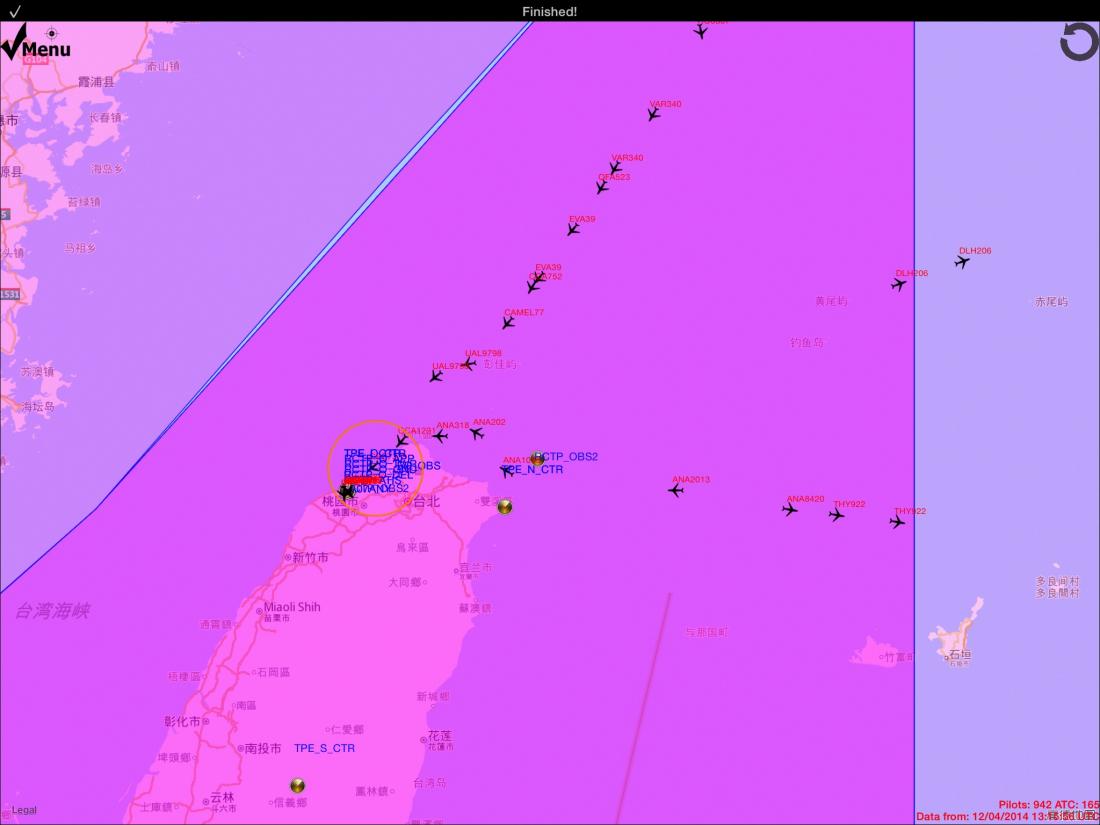Viewport: 1100px width, 825px height.
Task: Select the VAR340 aircraft near the top
Action: pyautogui.click(x=654, y=114)
